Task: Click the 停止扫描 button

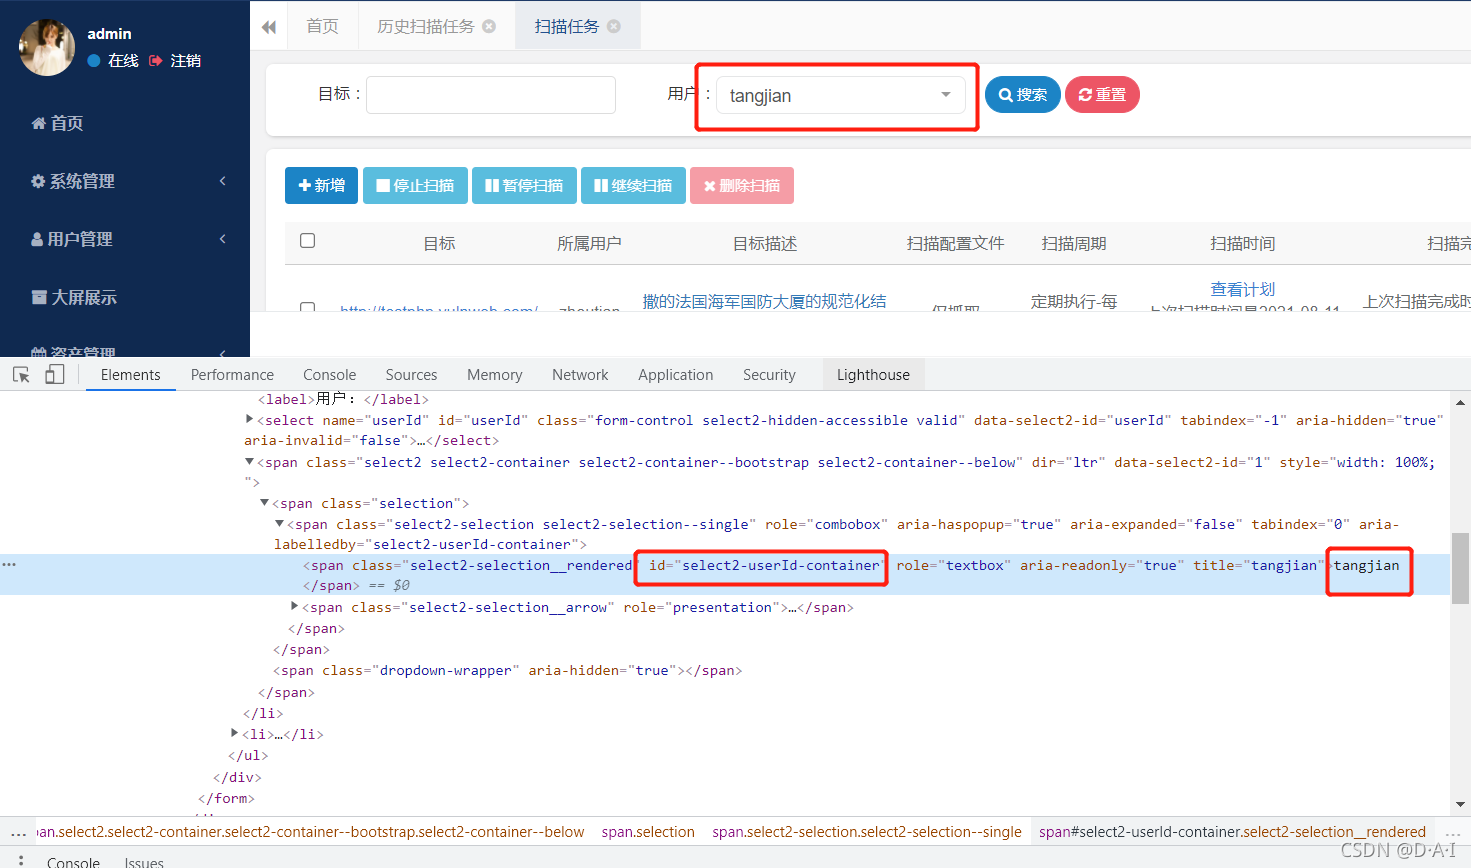Action: 415,185
